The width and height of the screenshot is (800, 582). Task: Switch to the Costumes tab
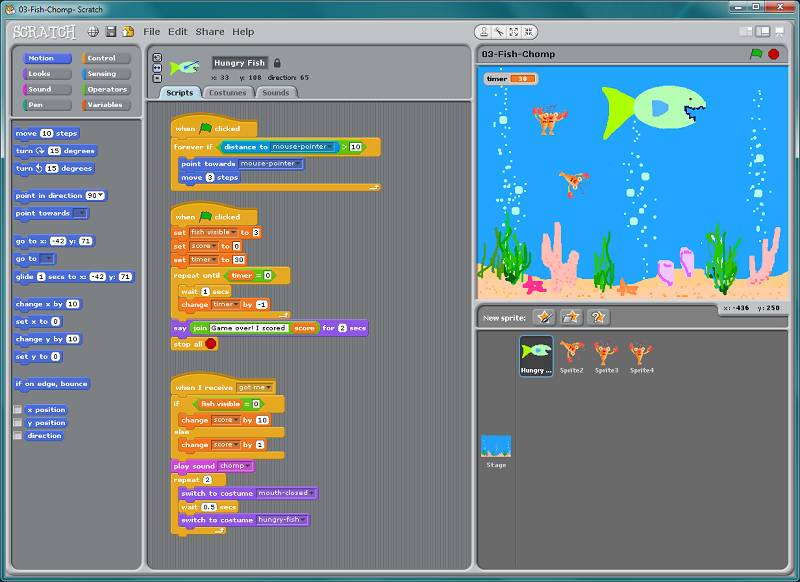coord(228,93)
